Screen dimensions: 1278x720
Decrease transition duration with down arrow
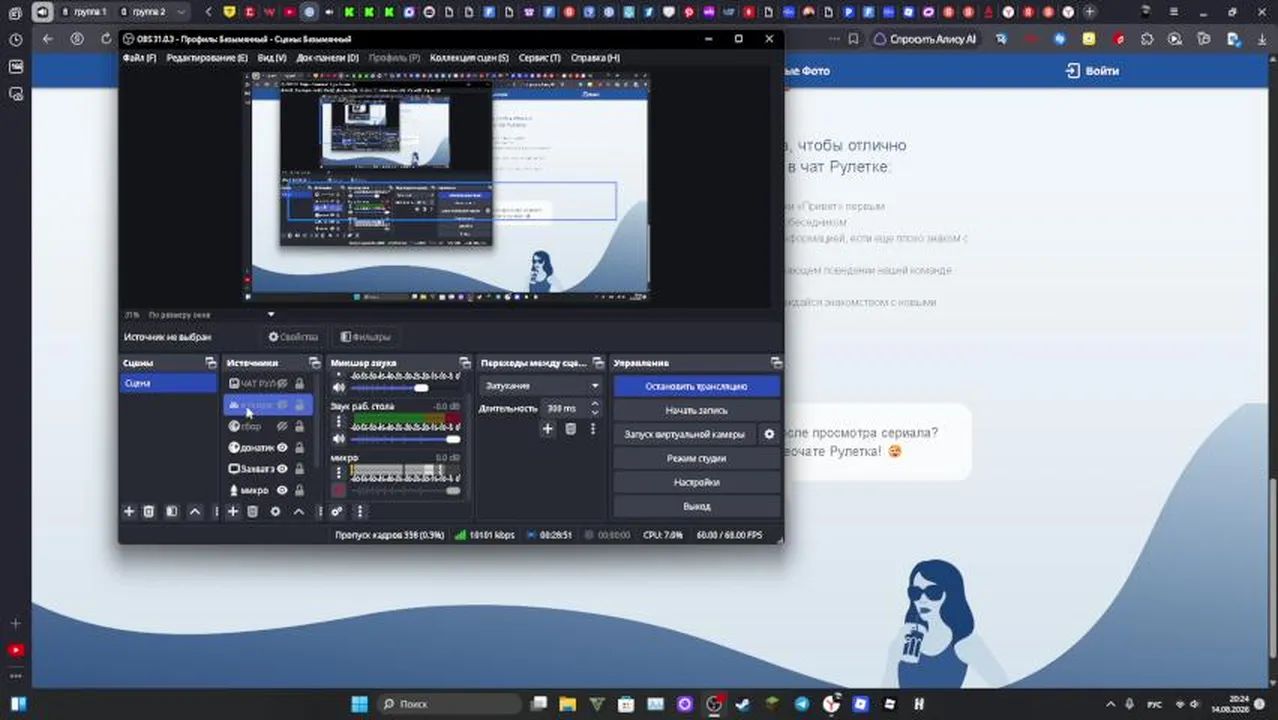[x=595, y=412]
